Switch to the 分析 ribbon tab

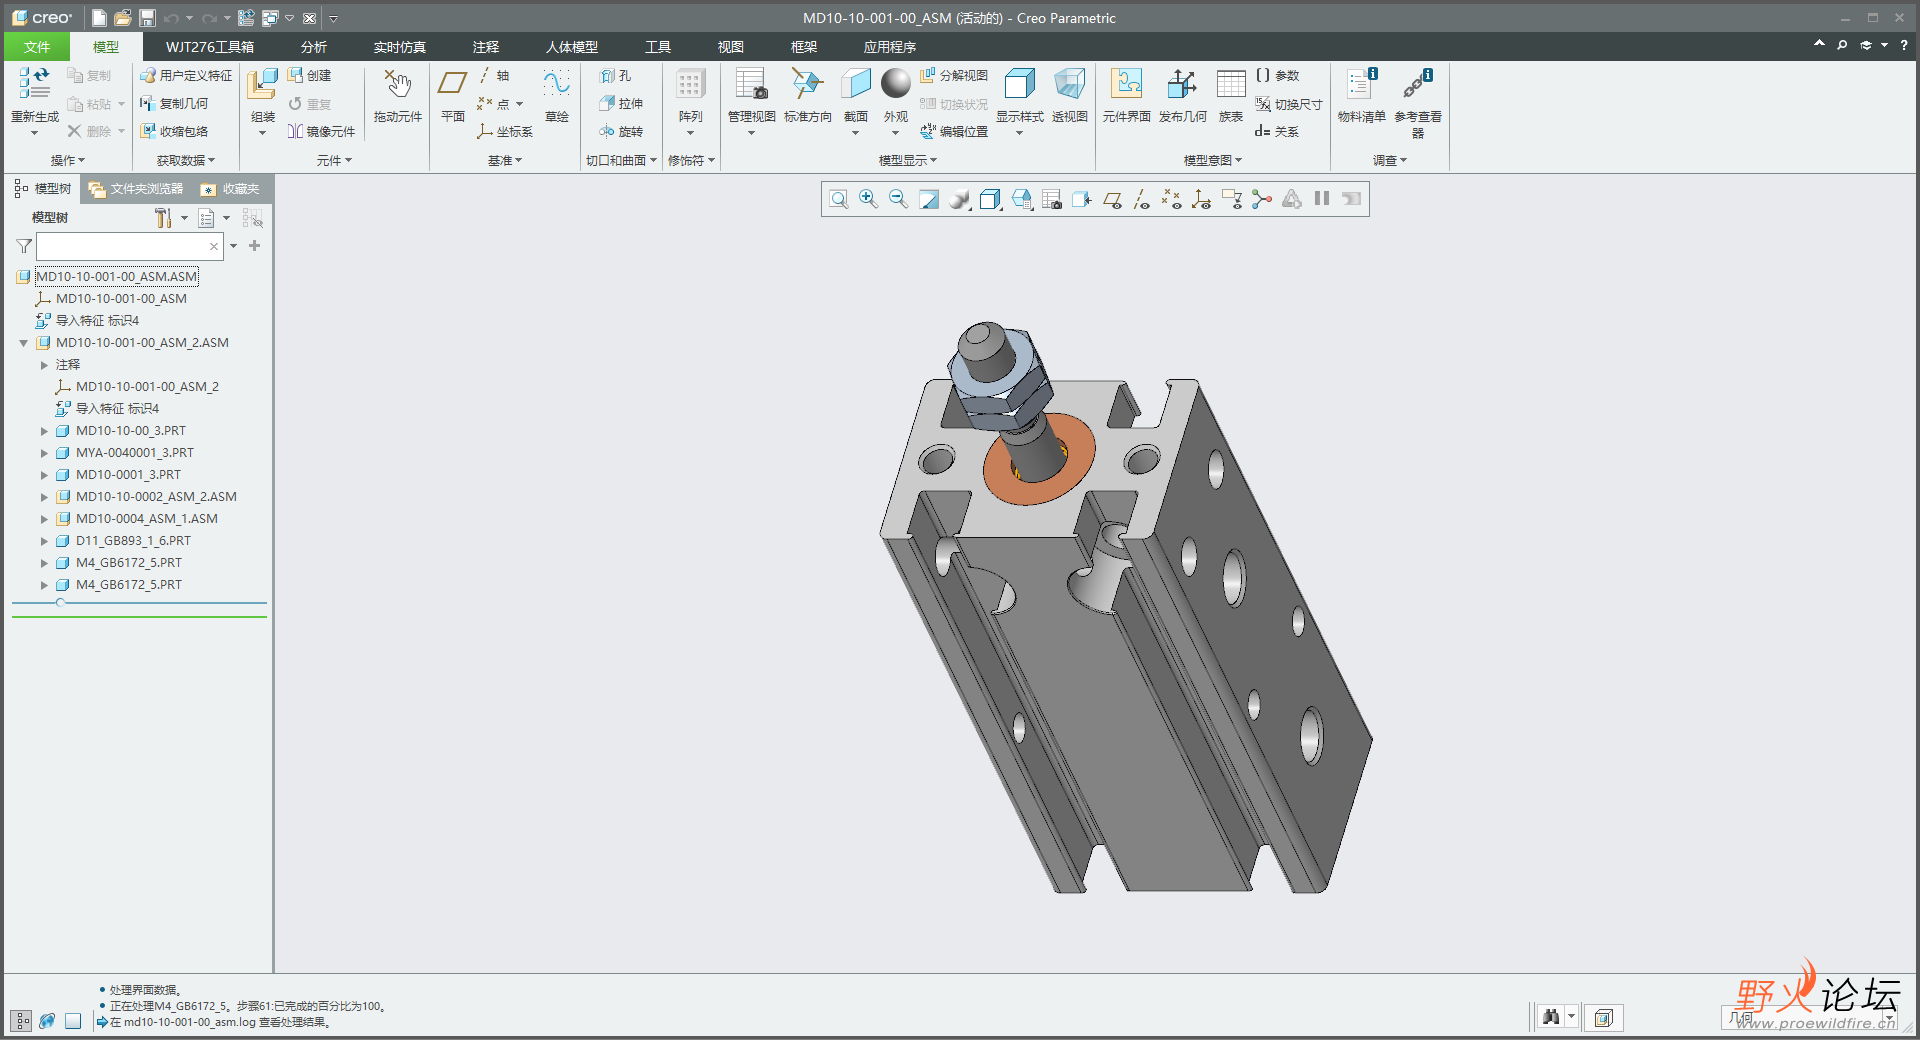(x=314, y=47)
